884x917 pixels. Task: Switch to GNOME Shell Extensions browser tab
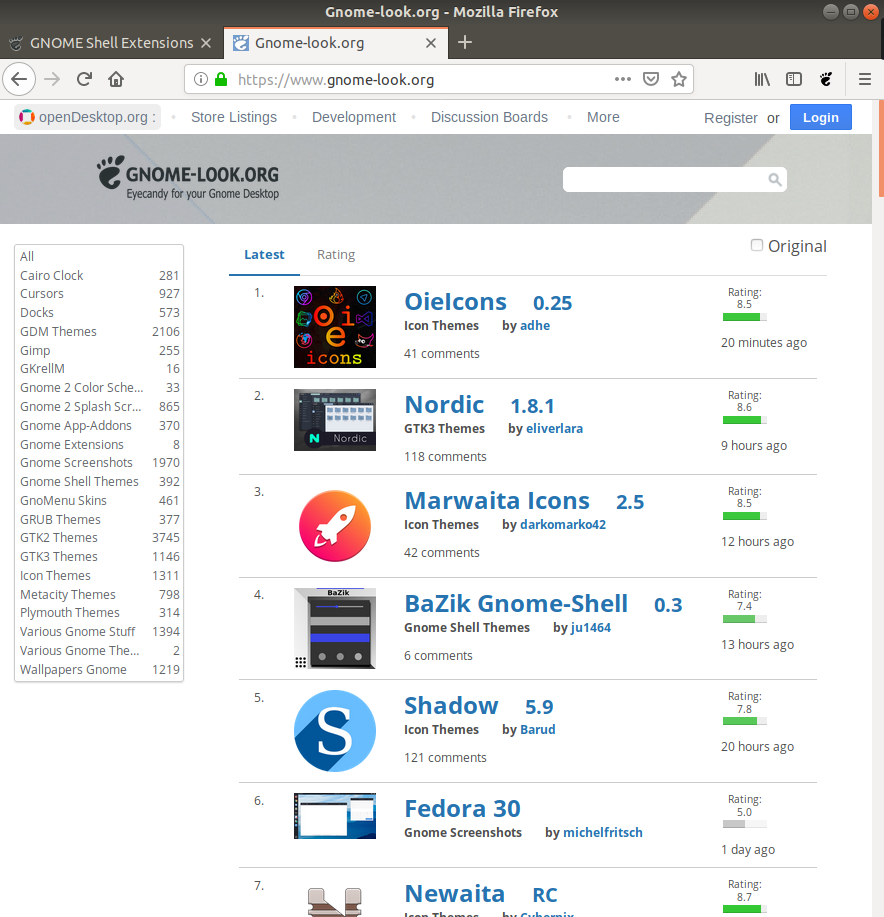110,43
